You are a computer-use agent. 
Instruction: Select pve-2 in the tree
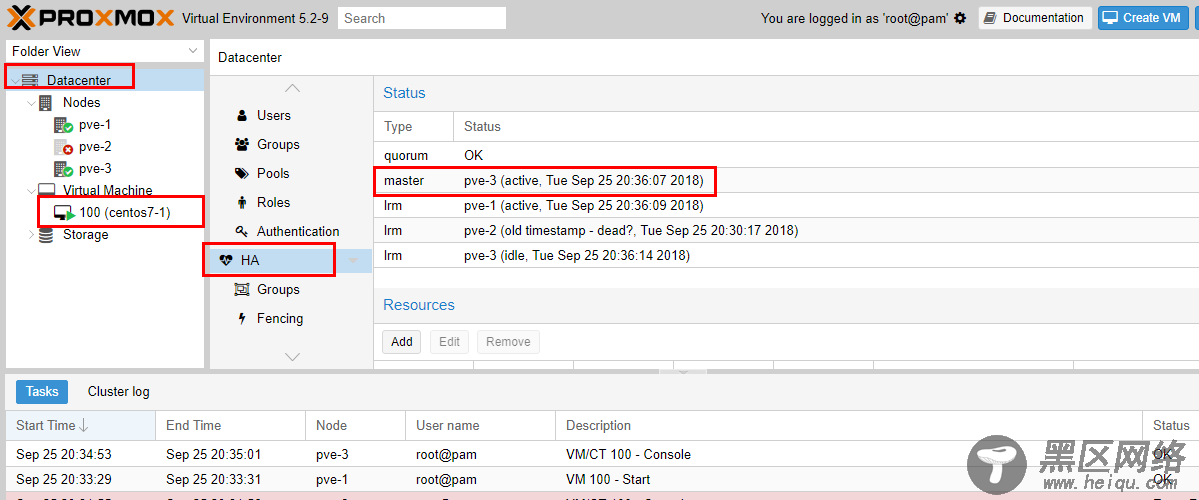(96, 147)
